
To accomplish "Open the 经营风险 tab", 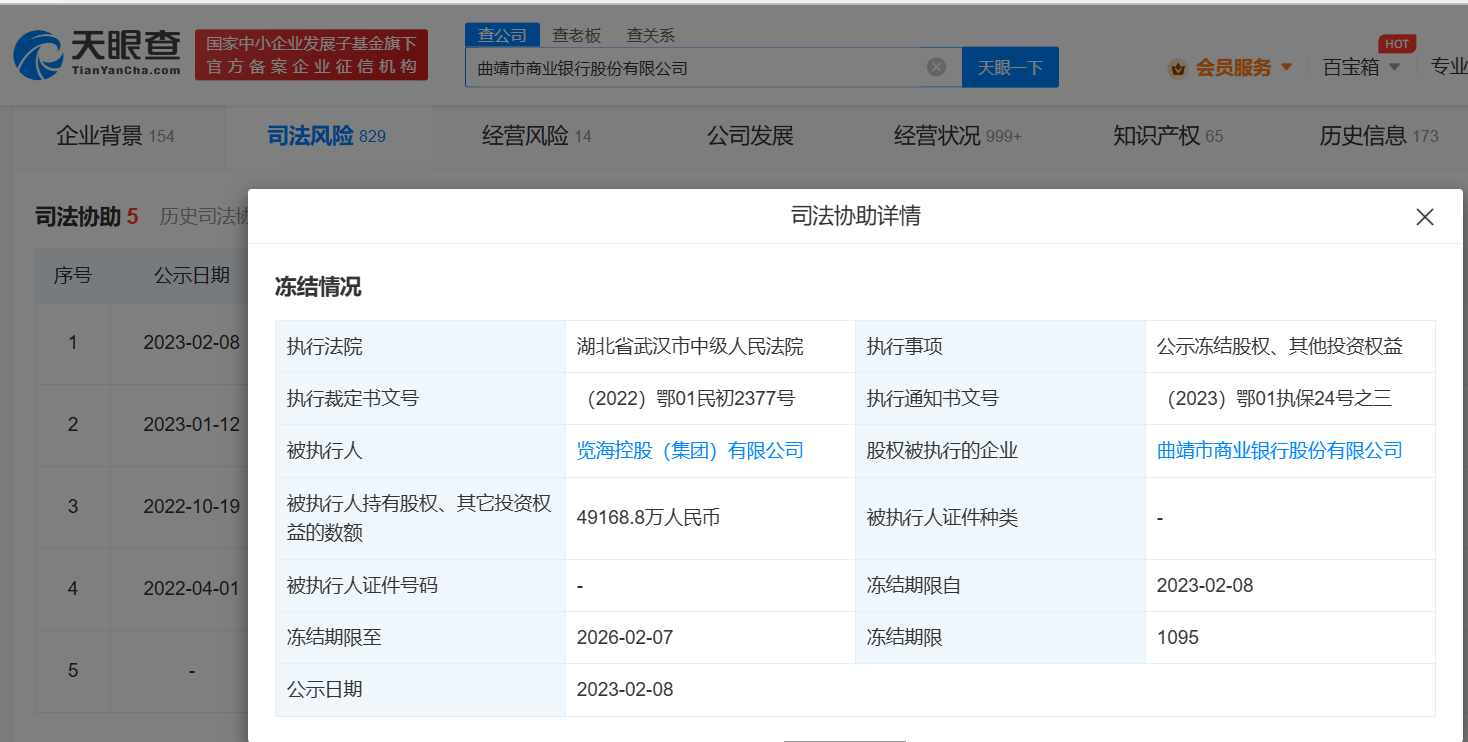I will [x=536, y=136].
